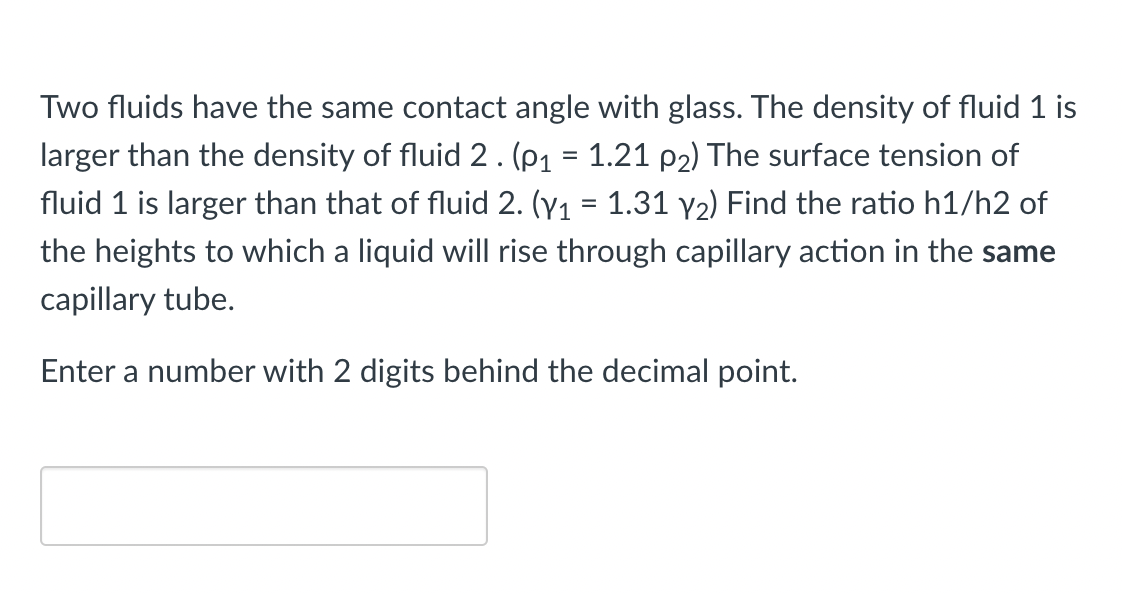The image size is (1122, 594).
Task: Place cursor inside the empty answer field
Action: click(x=263, y=505)
